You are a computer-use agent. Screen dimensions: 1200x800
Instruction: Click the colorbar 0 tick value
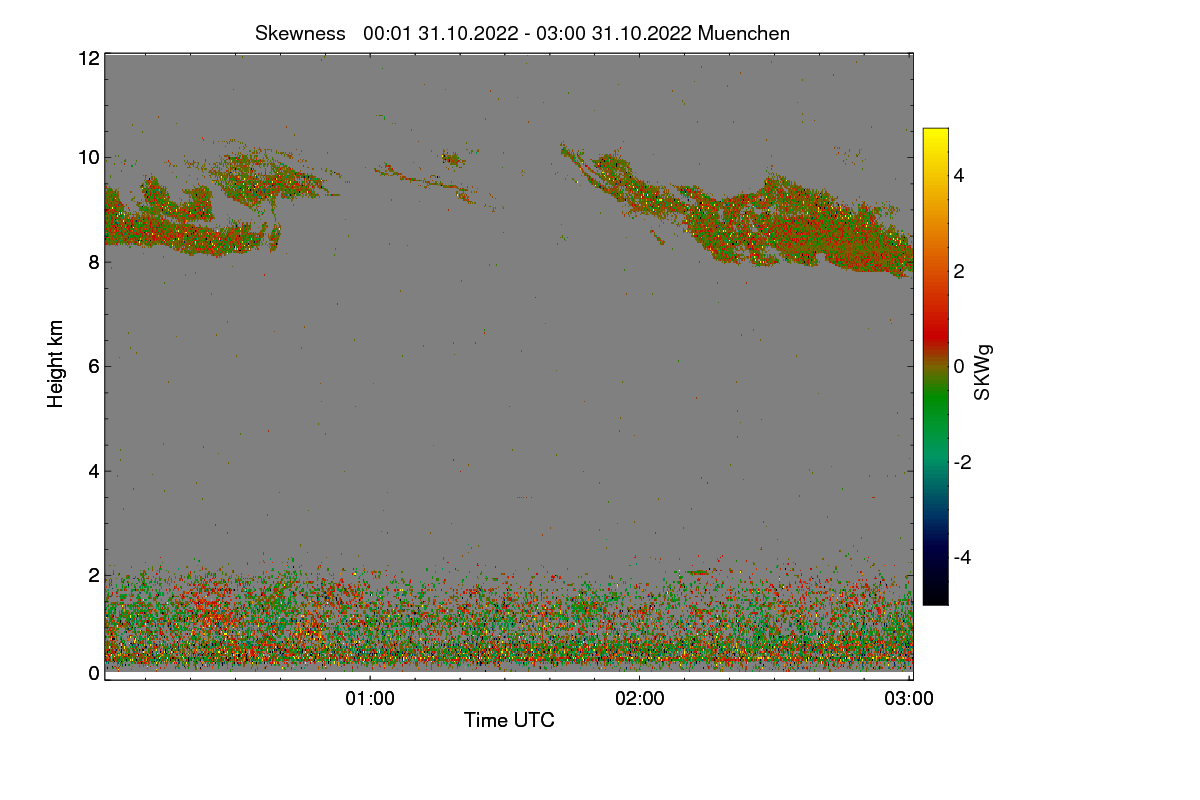pos(960,366)
